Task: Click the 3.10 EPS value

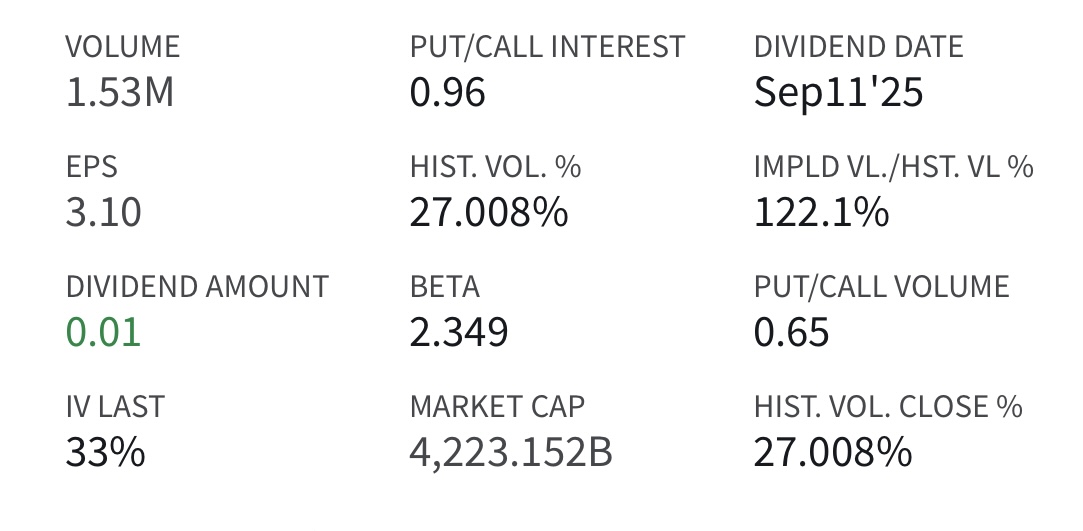Action: click(x=104, y=212)
